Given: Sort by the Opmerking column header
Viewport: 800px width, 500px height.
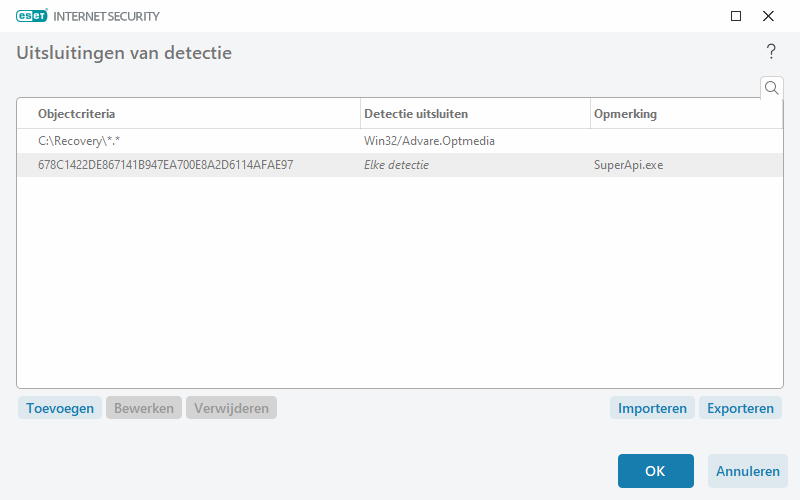Looking at the screenshot, I should 686,114.
